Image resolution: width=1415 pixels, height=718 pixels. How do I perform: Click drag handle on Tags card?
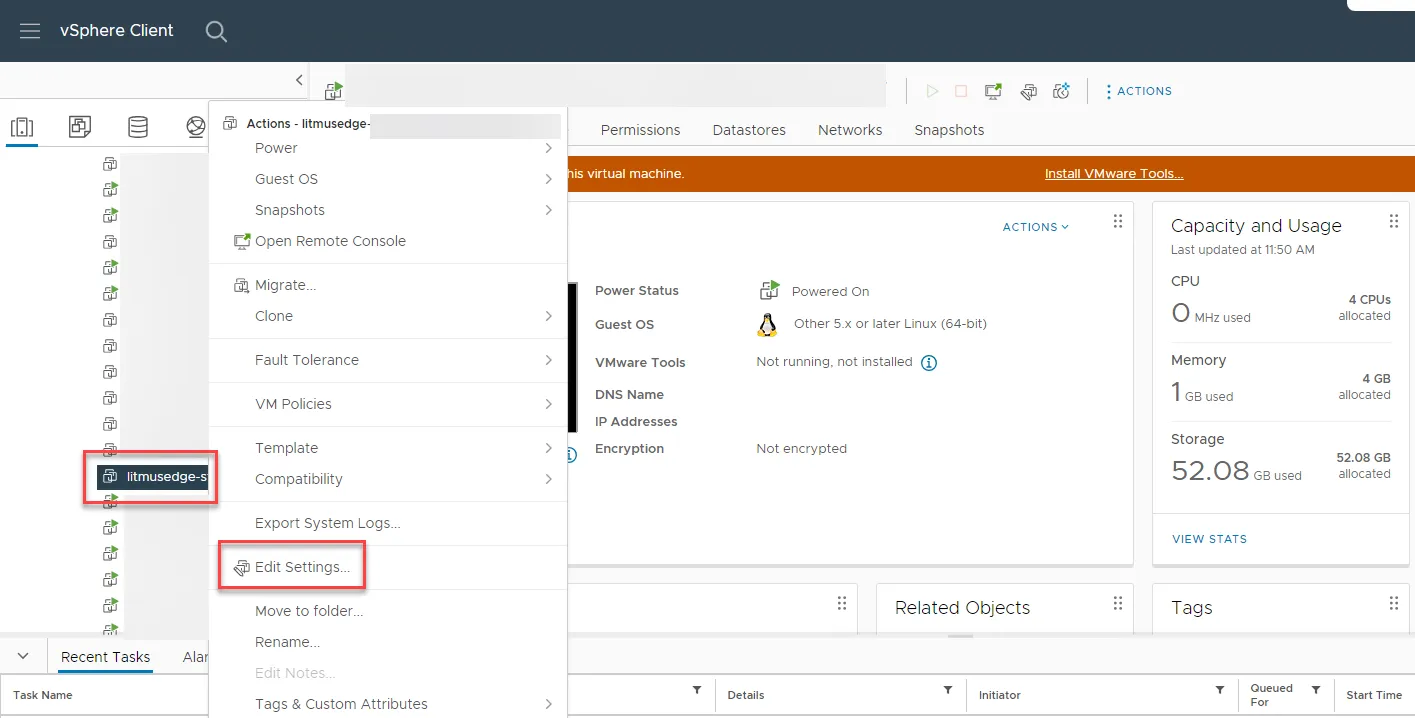[1393, 603]
